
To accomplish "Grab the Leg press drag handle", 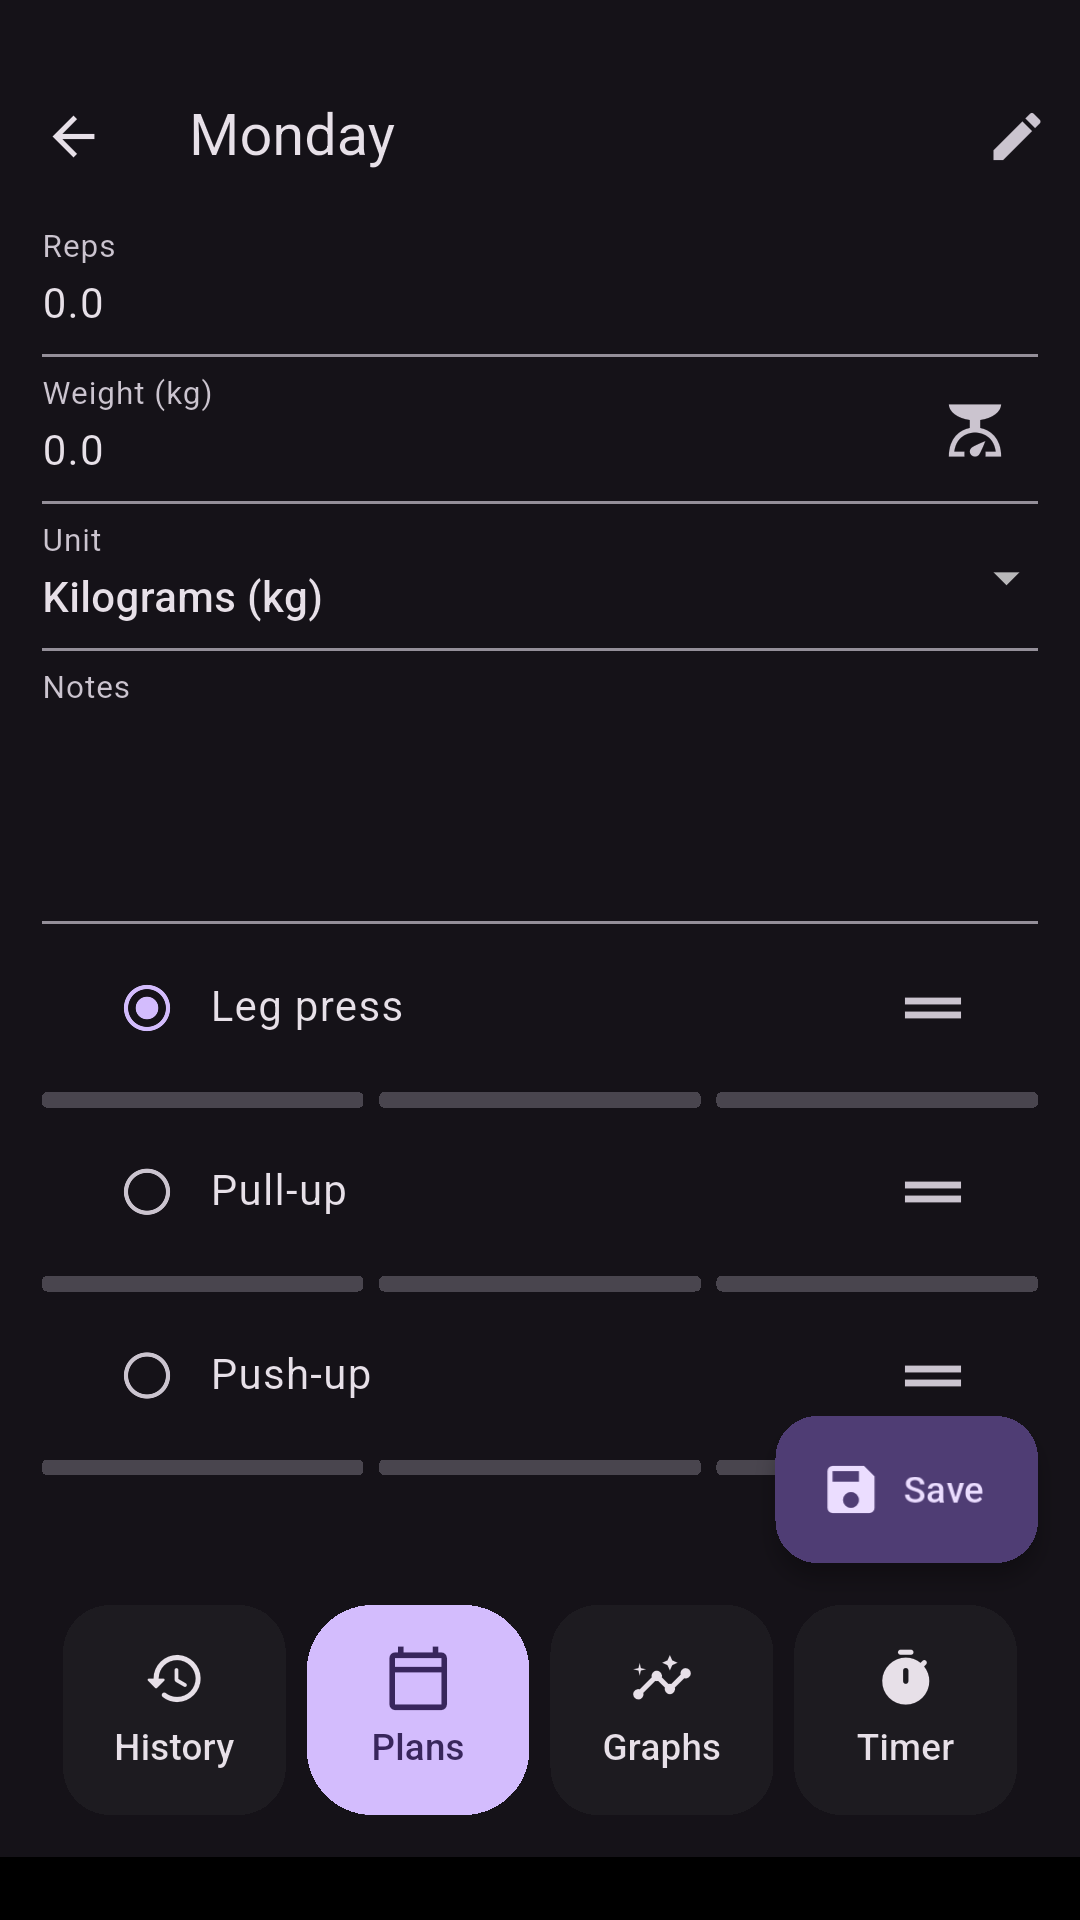I will 932,1008.
